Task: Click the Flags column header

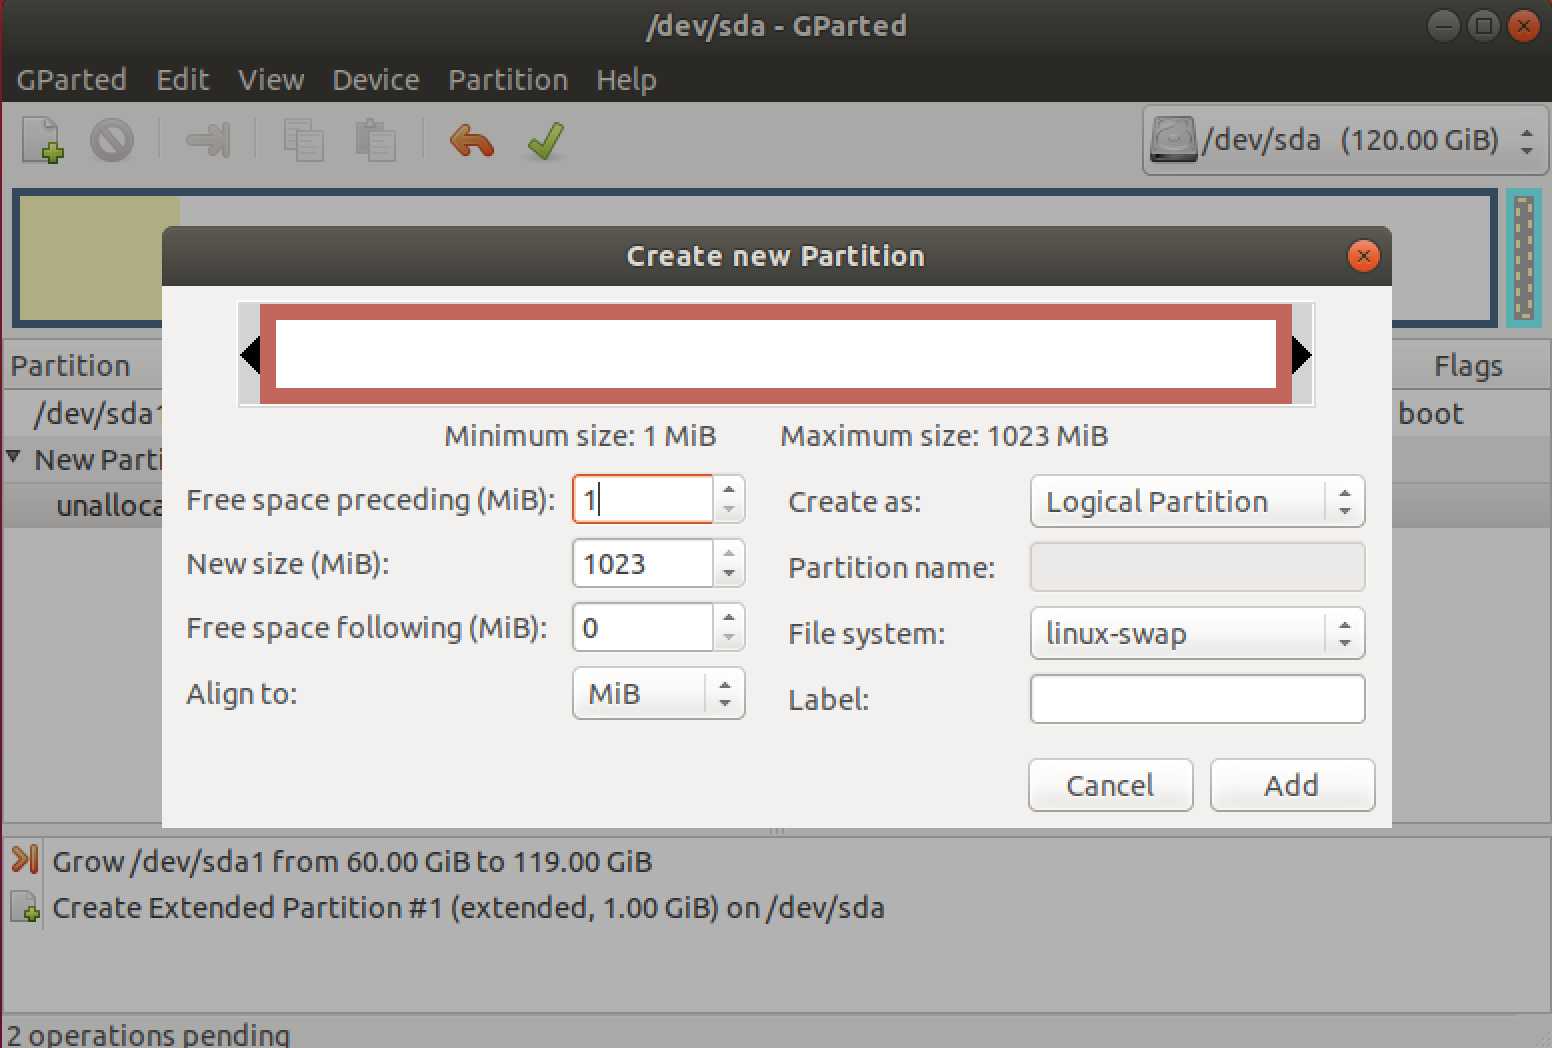Action: tap(1468, 366)
